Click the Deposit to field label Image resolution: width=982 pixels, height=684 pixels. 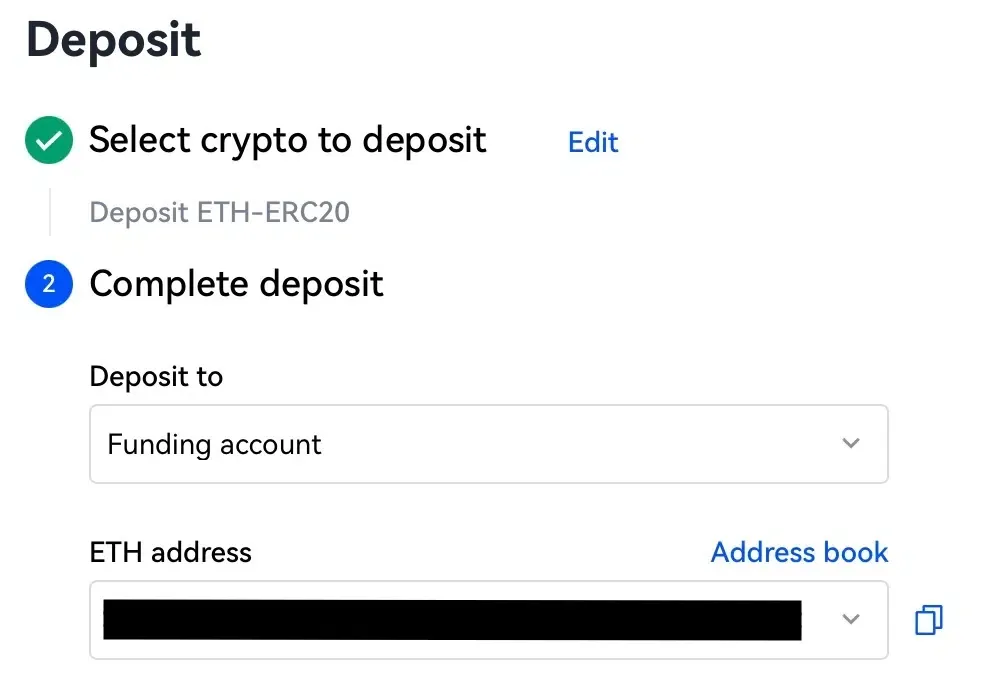click(x=156, y=377)
